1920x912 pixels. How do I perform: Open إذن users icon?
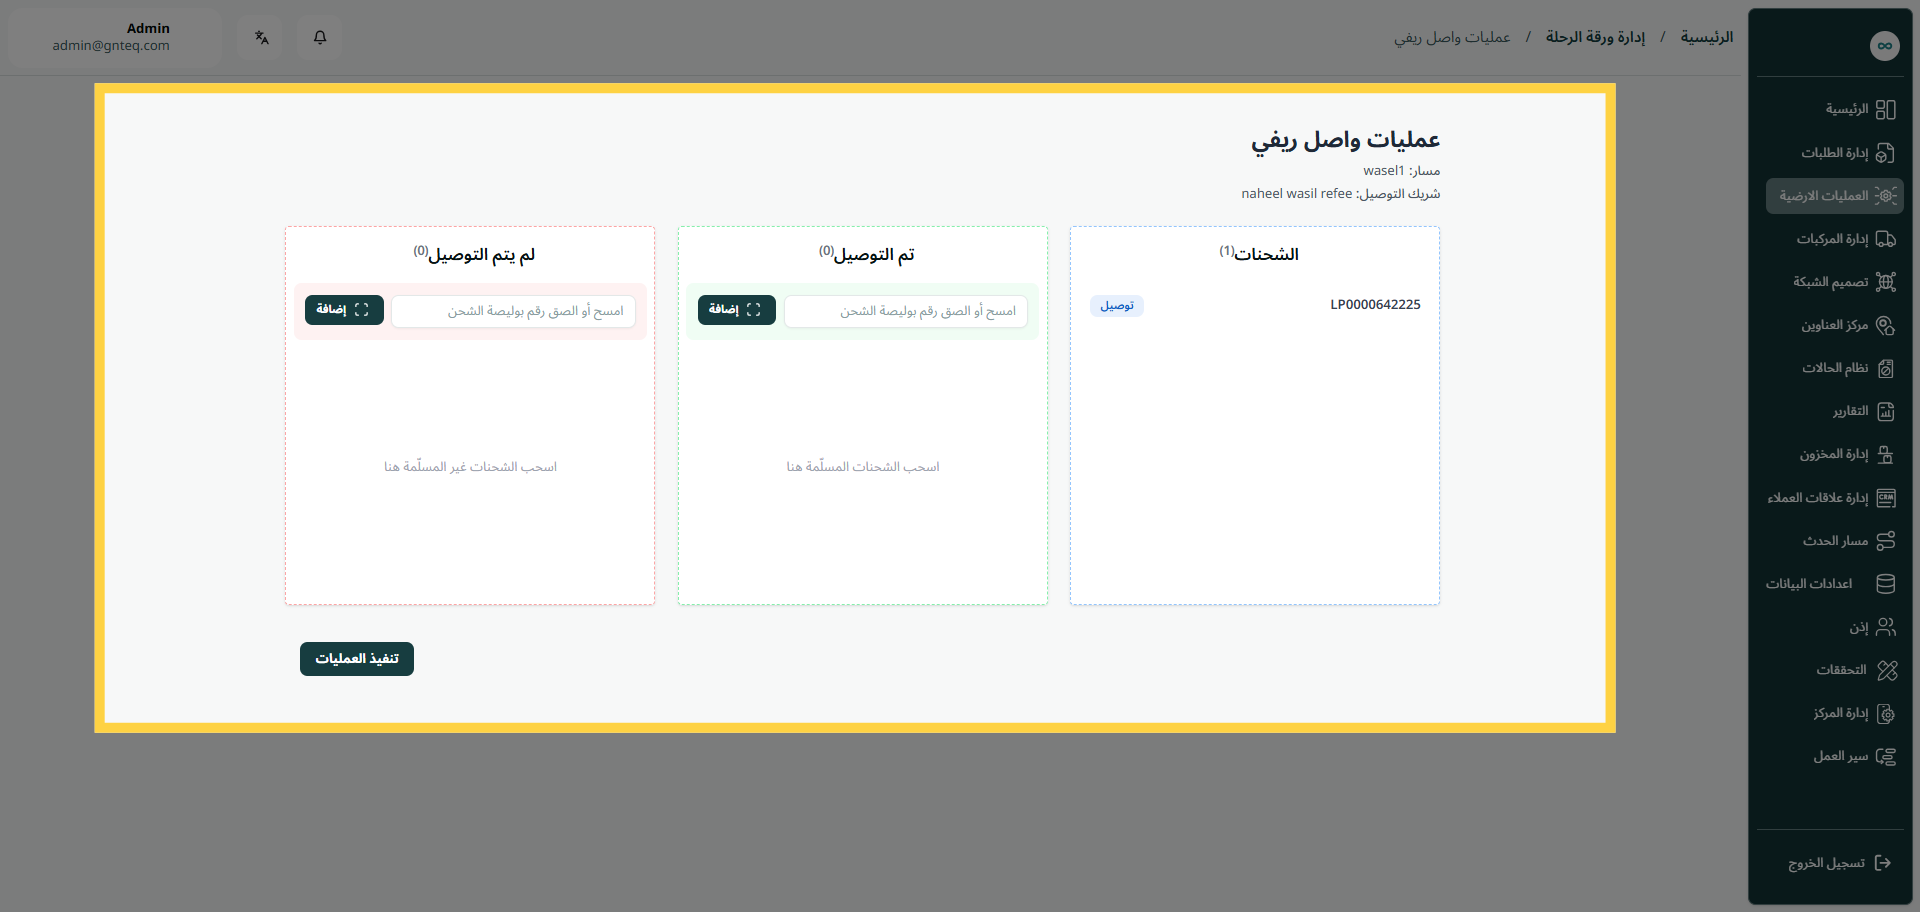pyautogui.click(x=1885, y=627)
